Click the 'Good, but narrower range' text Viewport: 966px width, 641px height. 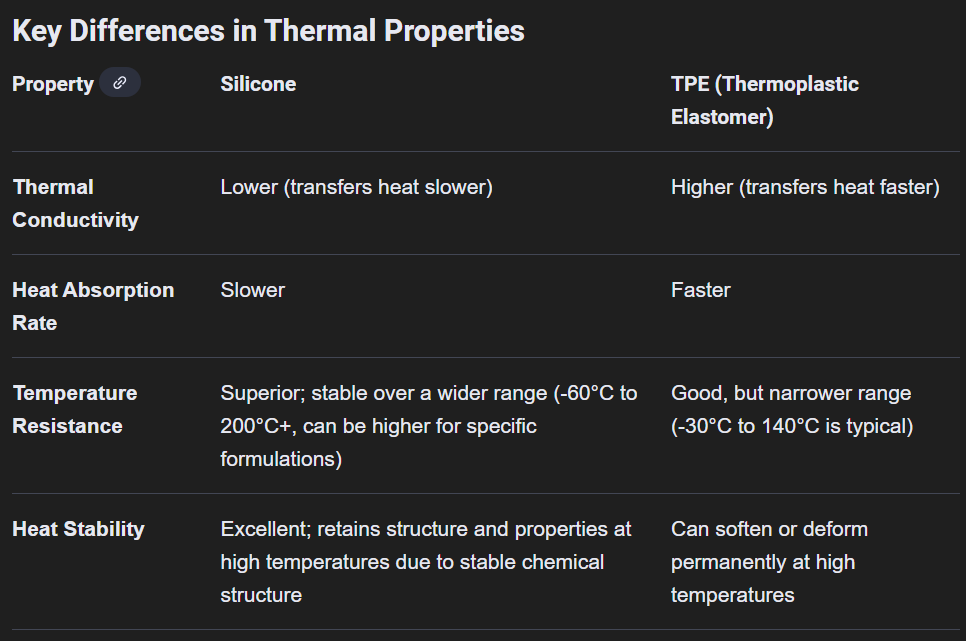791,393
